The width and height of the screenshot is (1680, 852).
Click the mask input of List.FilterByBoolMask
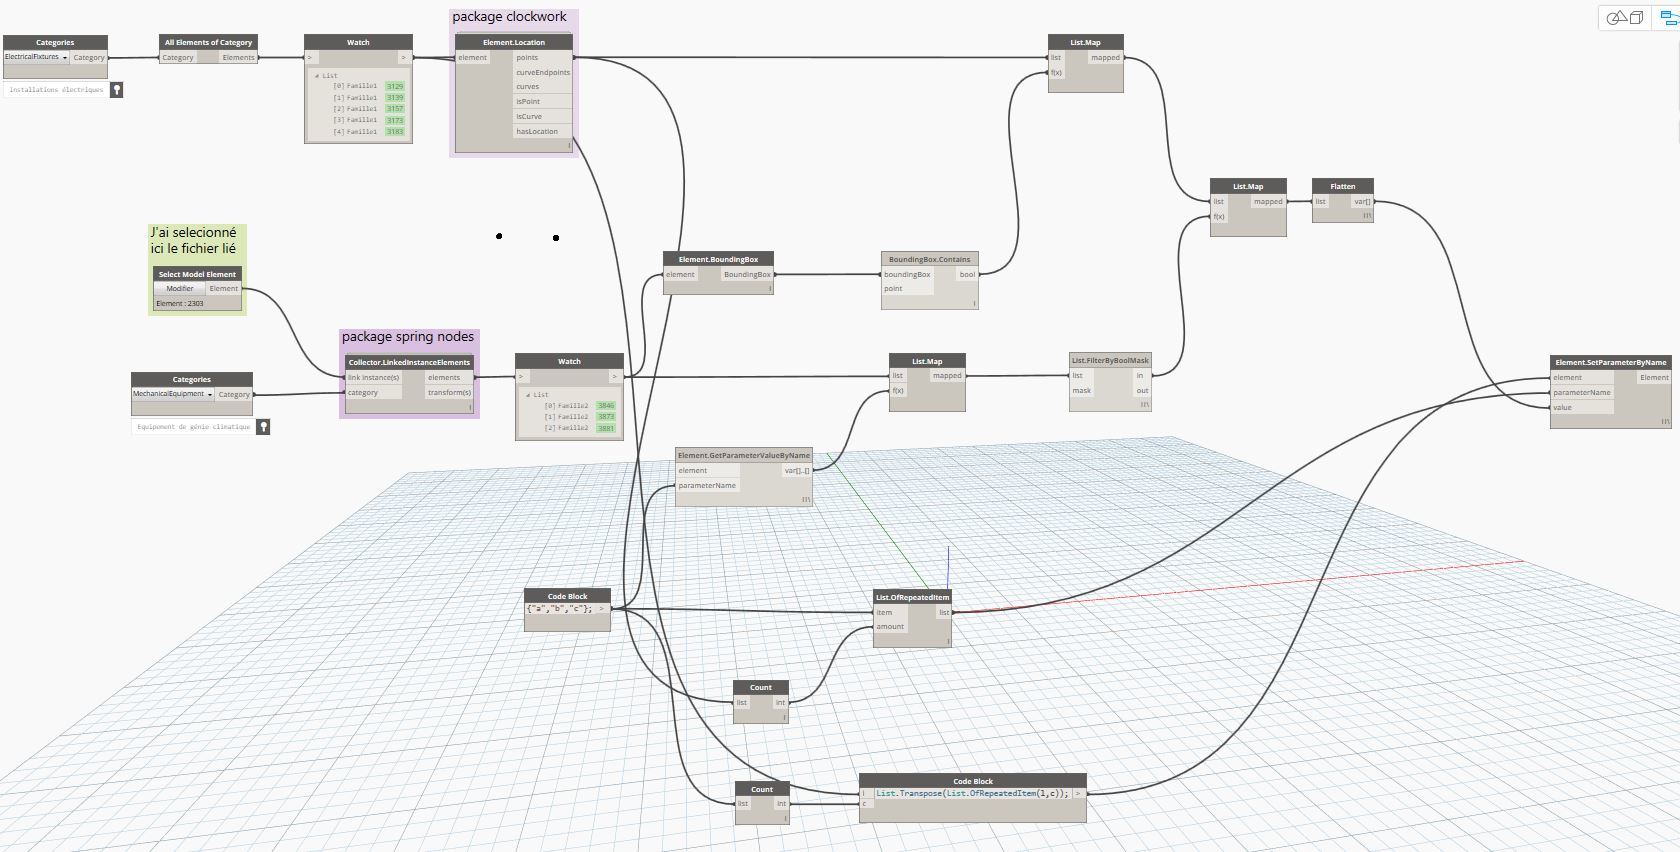point(1083,391)
